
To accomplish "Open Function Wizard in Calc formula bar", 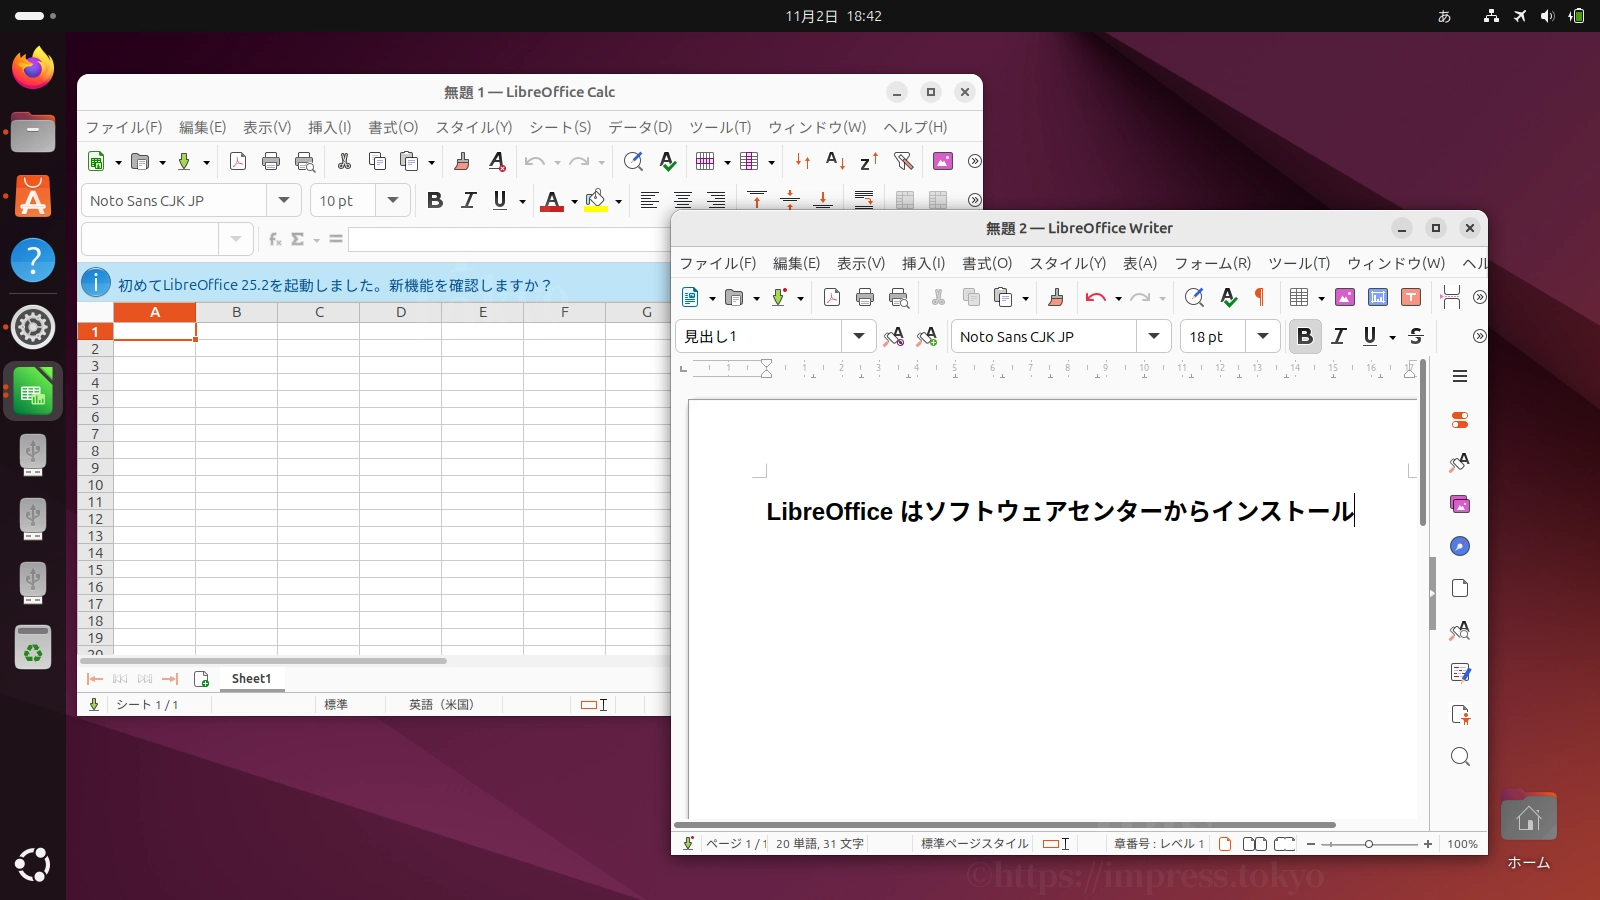I will tap(275, 239).
